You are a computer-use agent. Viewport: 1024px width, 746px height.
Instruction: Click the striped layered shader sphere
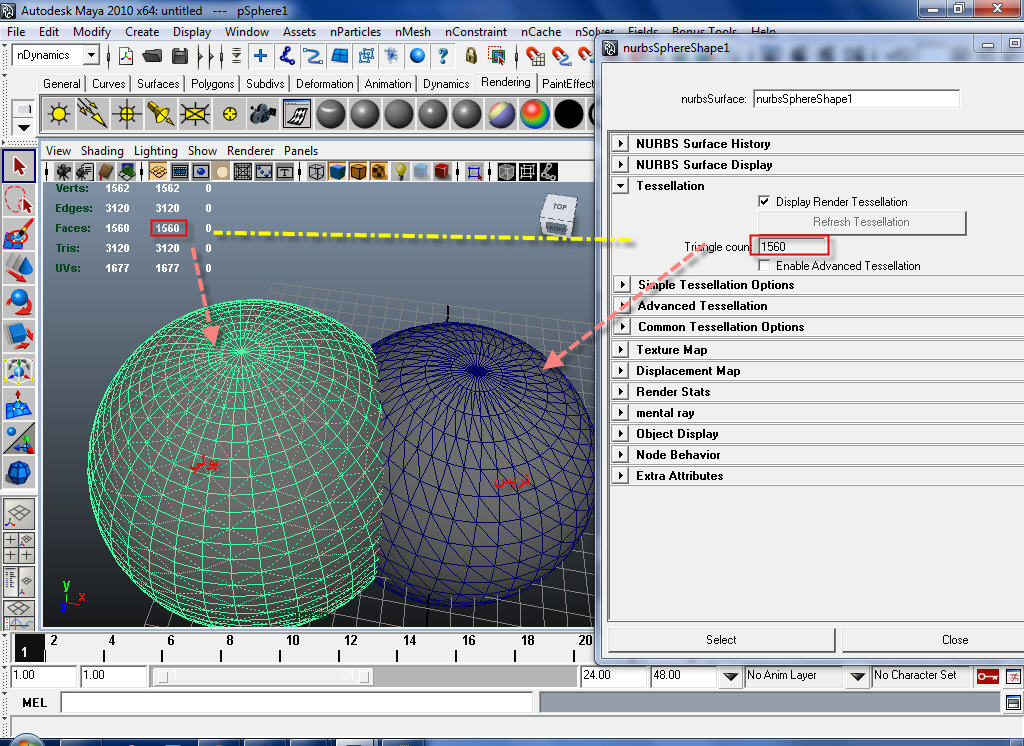pos(501,114)
